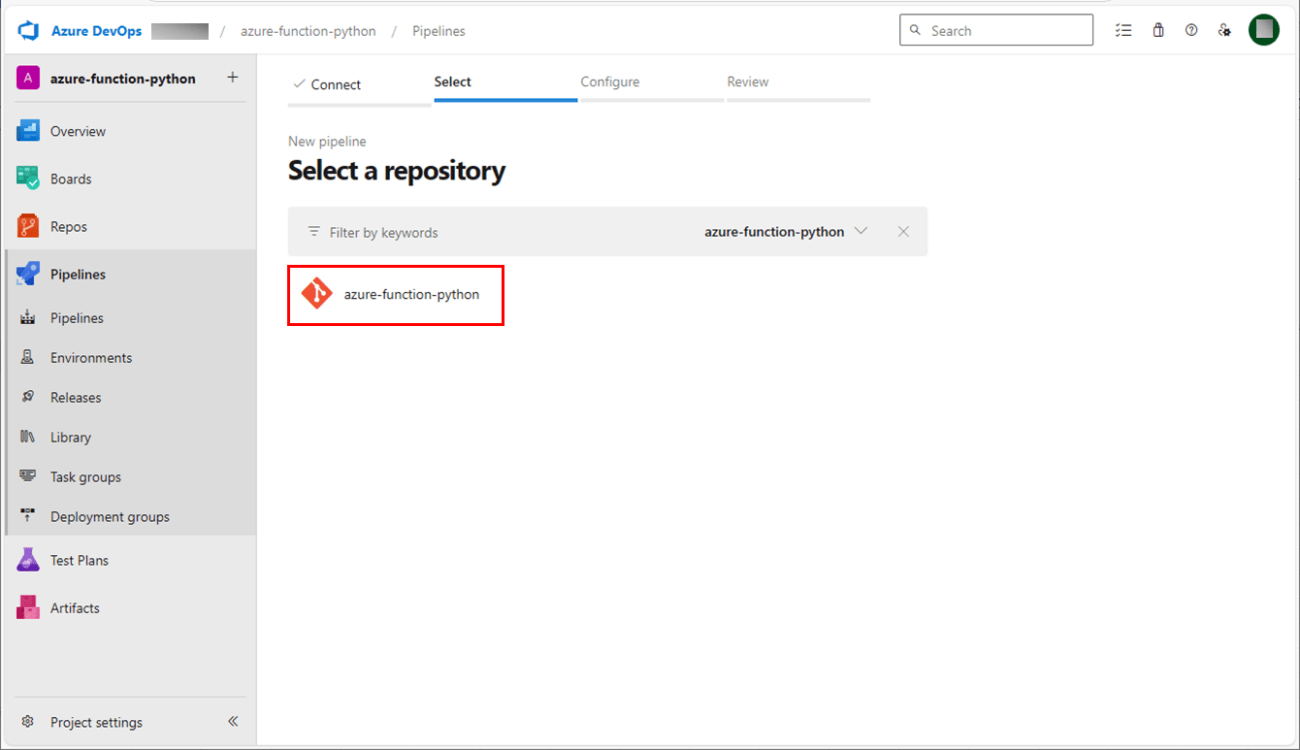Clear the filter with the X button

(x=903, y=231)
